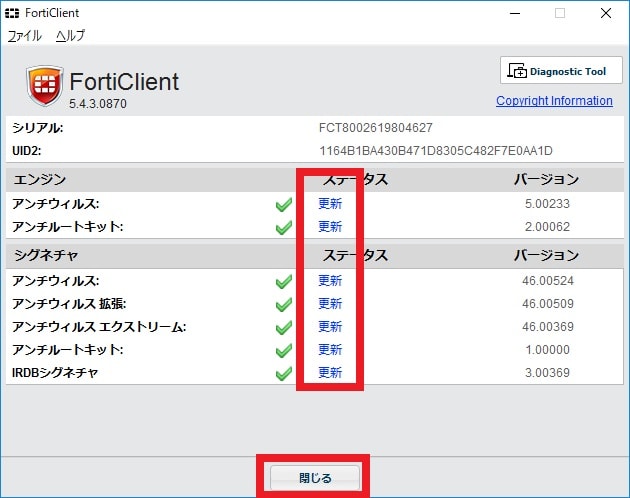
Task: Click the エンジン section header
Action: coord(40,179)
